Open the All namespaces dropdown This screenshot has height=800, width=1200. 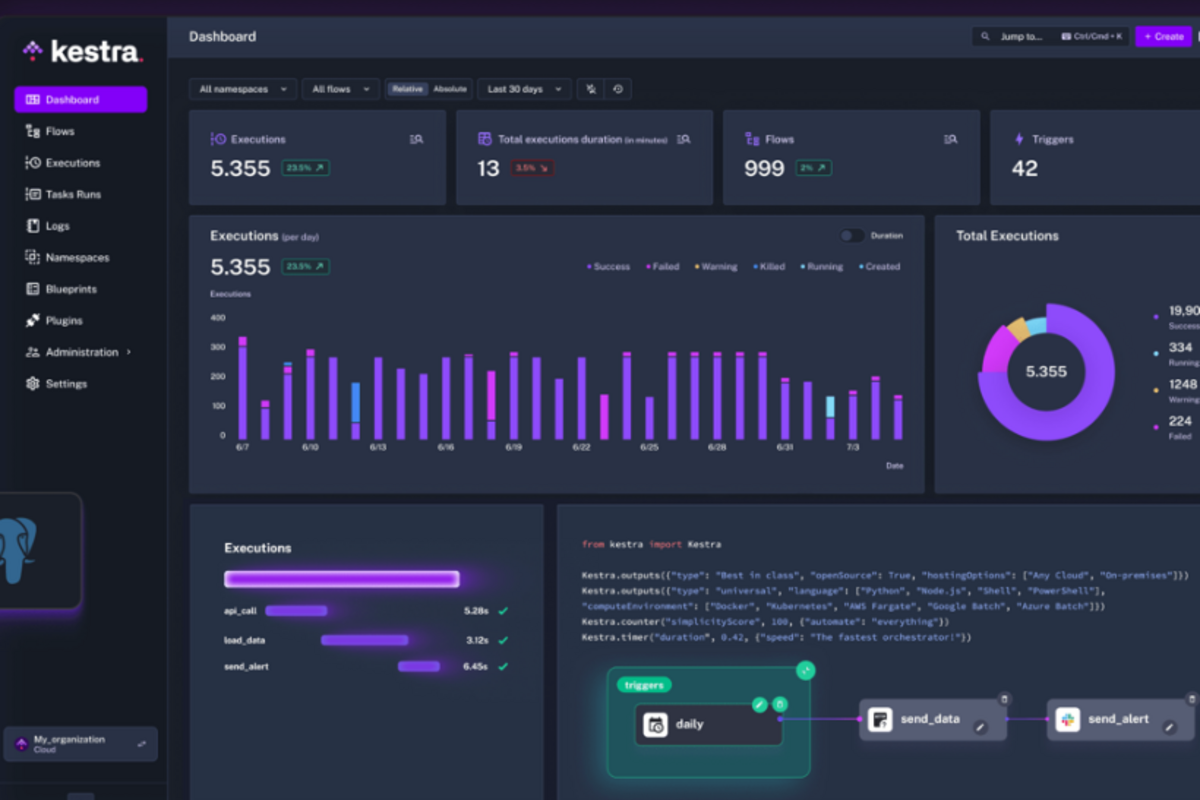(243, 89)
